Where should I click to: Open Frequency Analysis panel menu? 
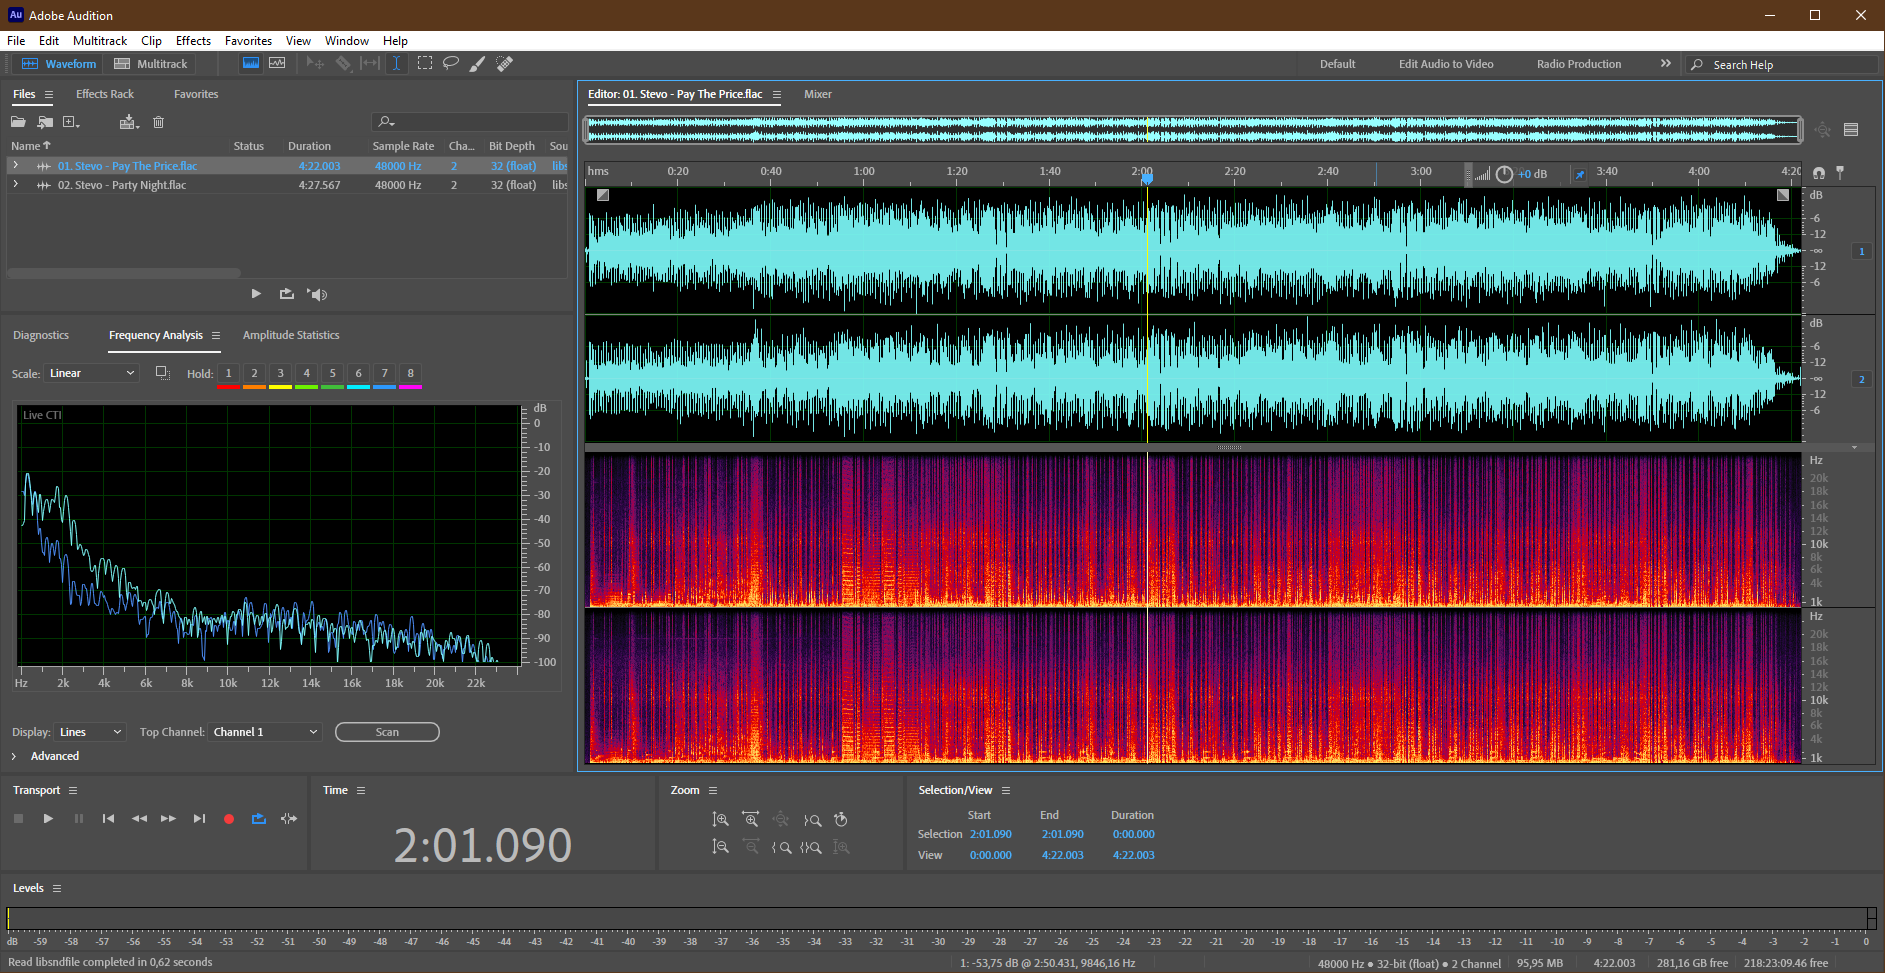[216, 335]
